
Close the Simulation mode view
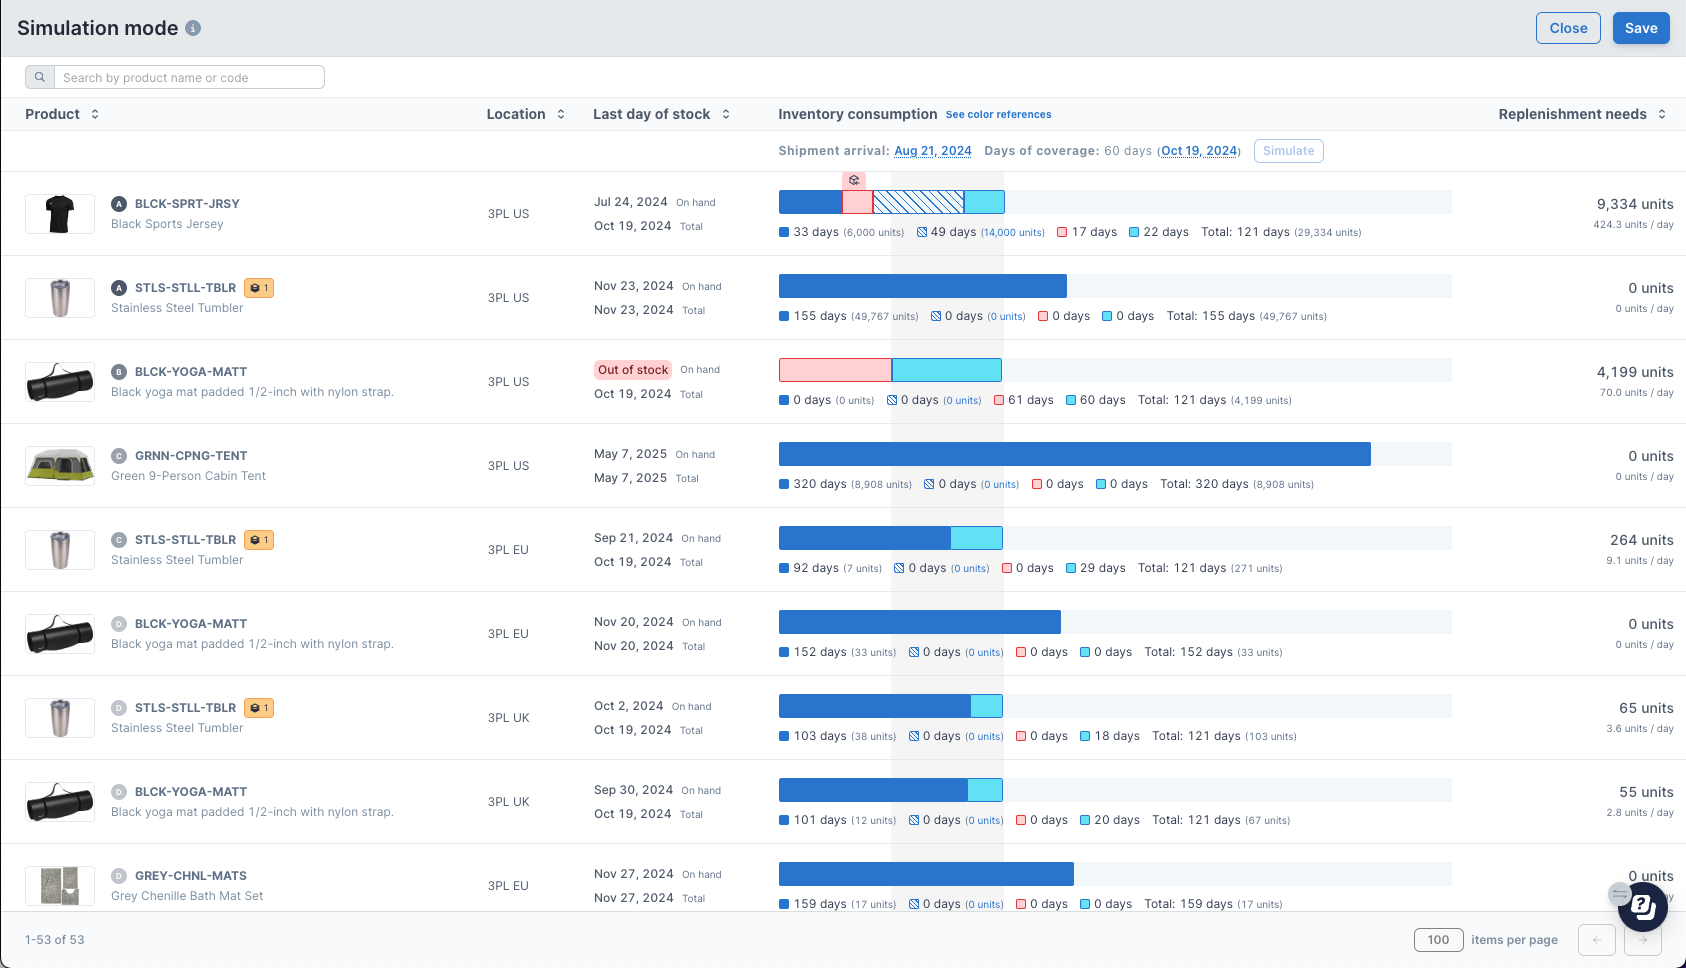coord(1567,28)
